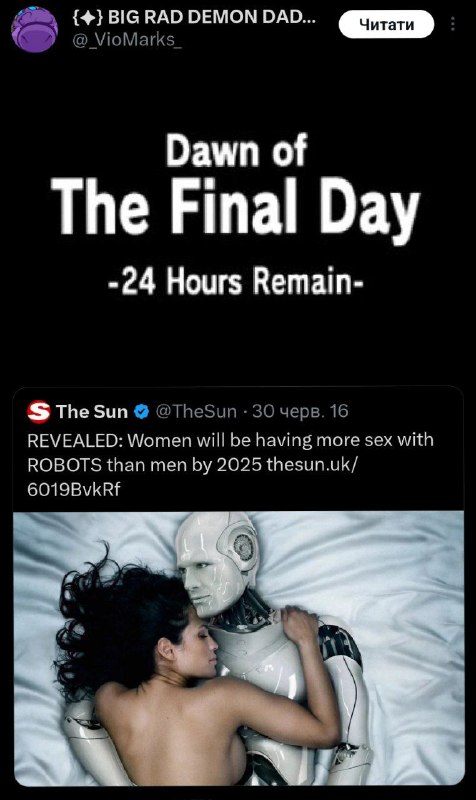Open BIG RAD DEMON DAD profile name
The image size is (476, 800).
(194, 18)
